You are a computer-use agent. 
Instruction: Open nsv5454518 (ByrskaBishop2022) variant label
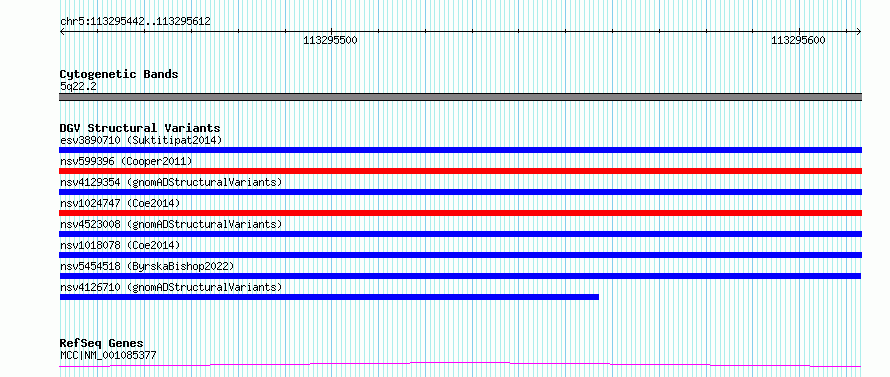click(x=147, y=266)
